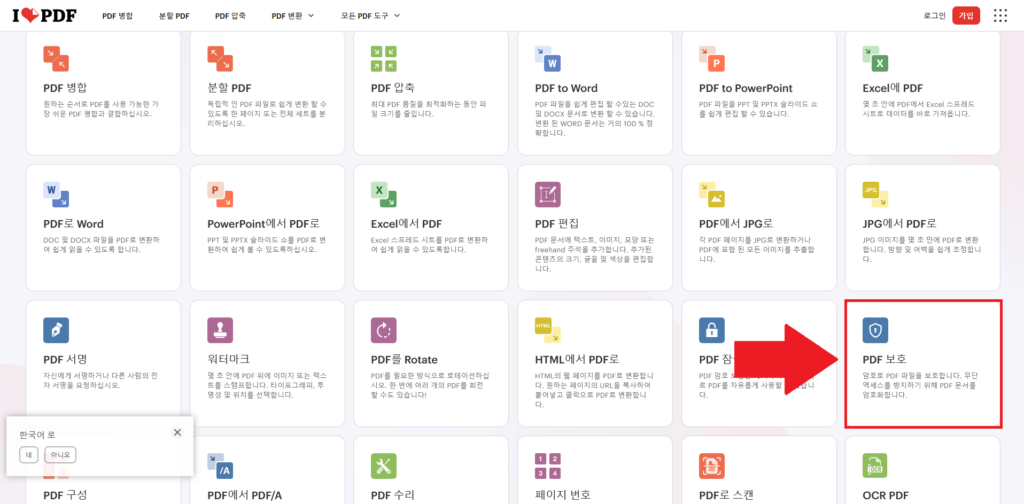The height and width of the screenshot is (504, 1024).
Task: Click the 로그인 login link
Action: [x=935, y=16]
